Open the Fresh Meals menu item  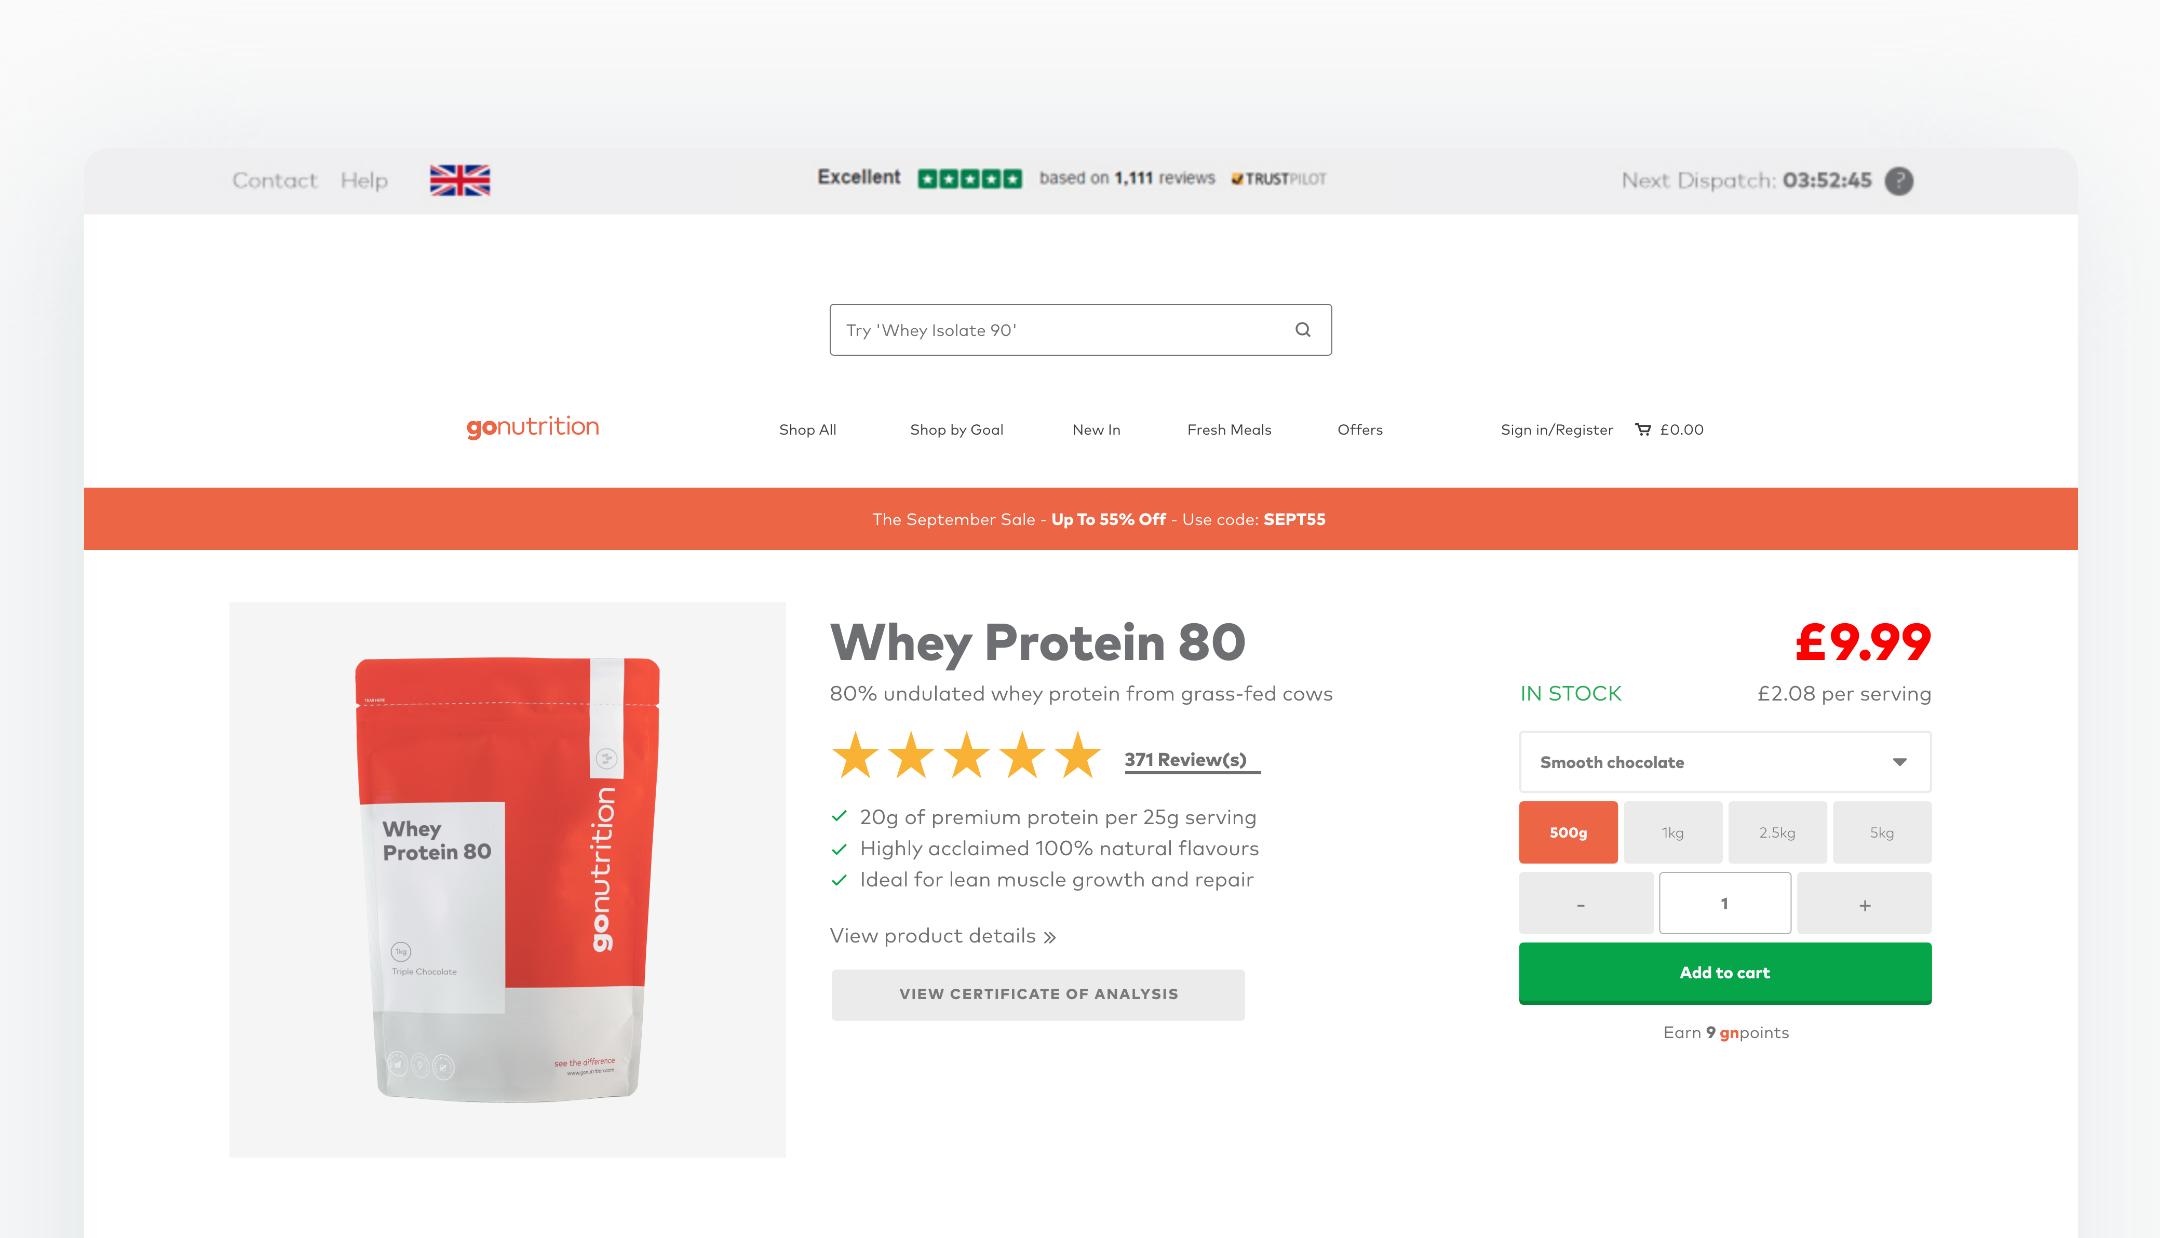coord(1229,430)
